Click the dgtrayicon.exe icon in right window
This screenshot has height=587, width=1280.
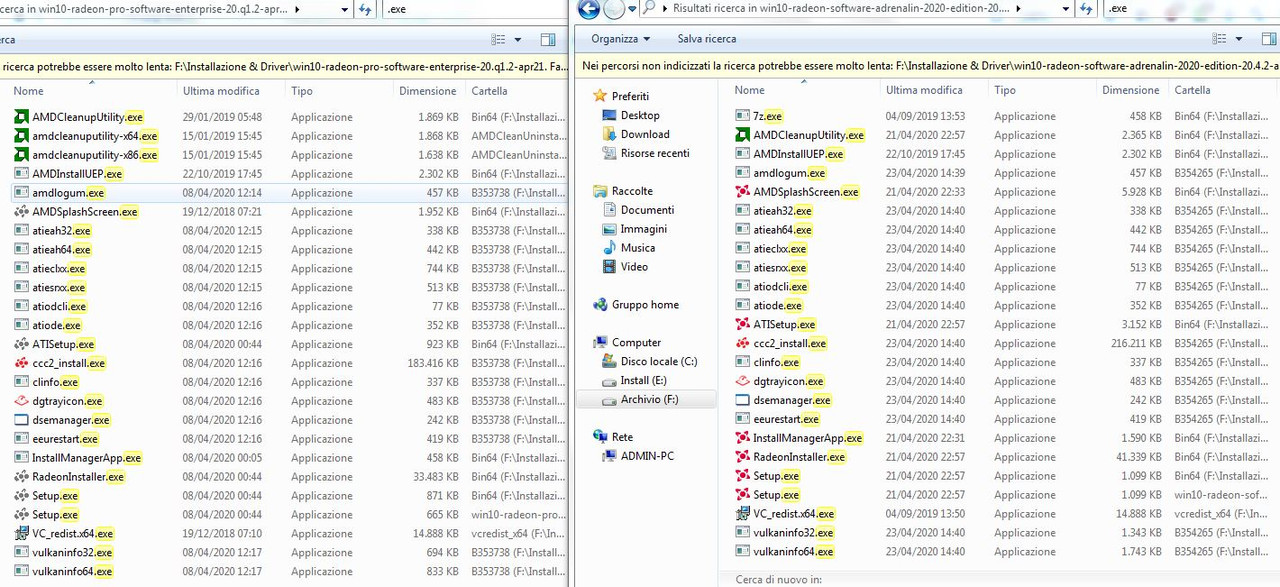[x=743, y=382]
